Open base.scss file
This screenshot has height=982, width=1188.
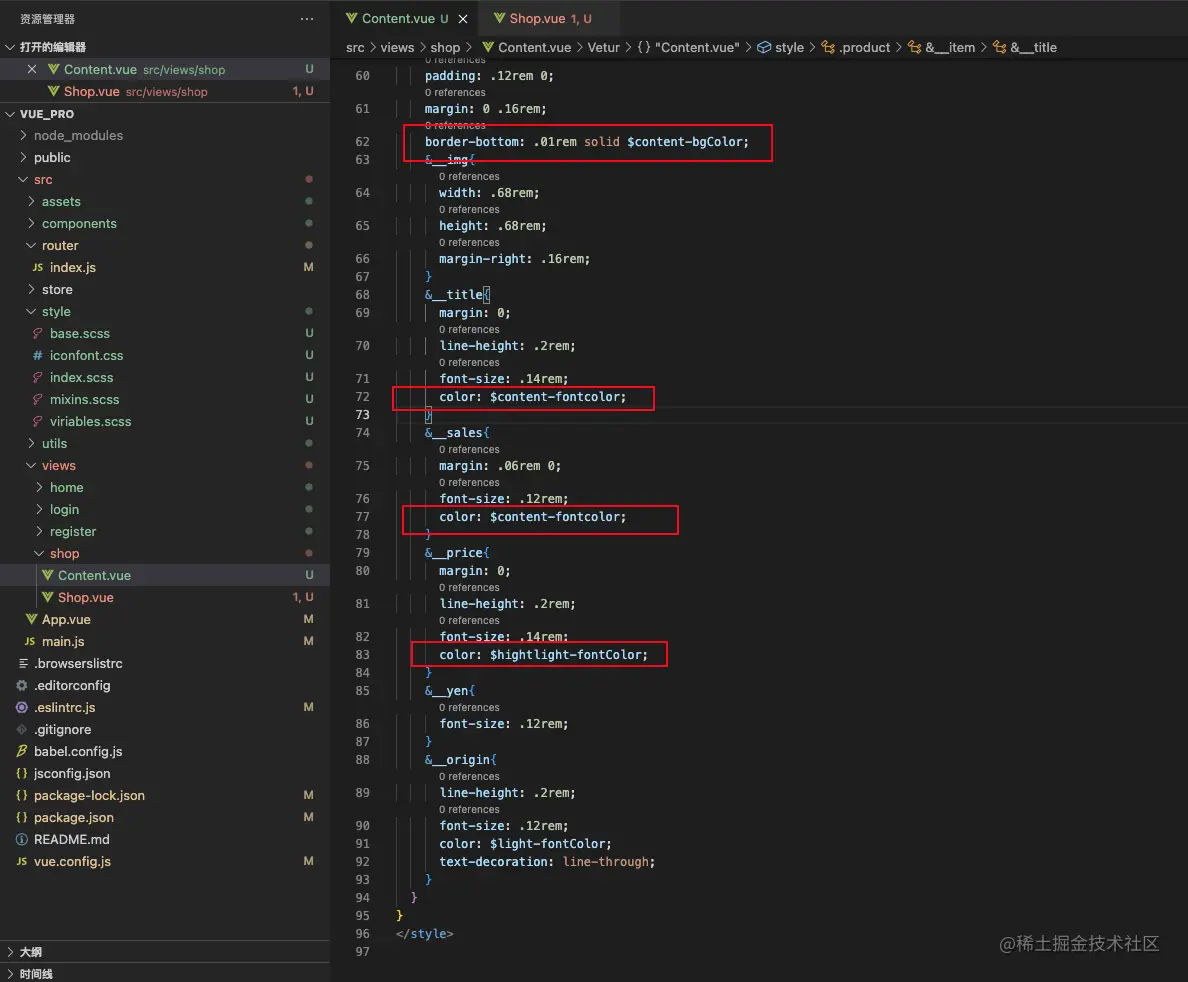click(x=80, y=333)
